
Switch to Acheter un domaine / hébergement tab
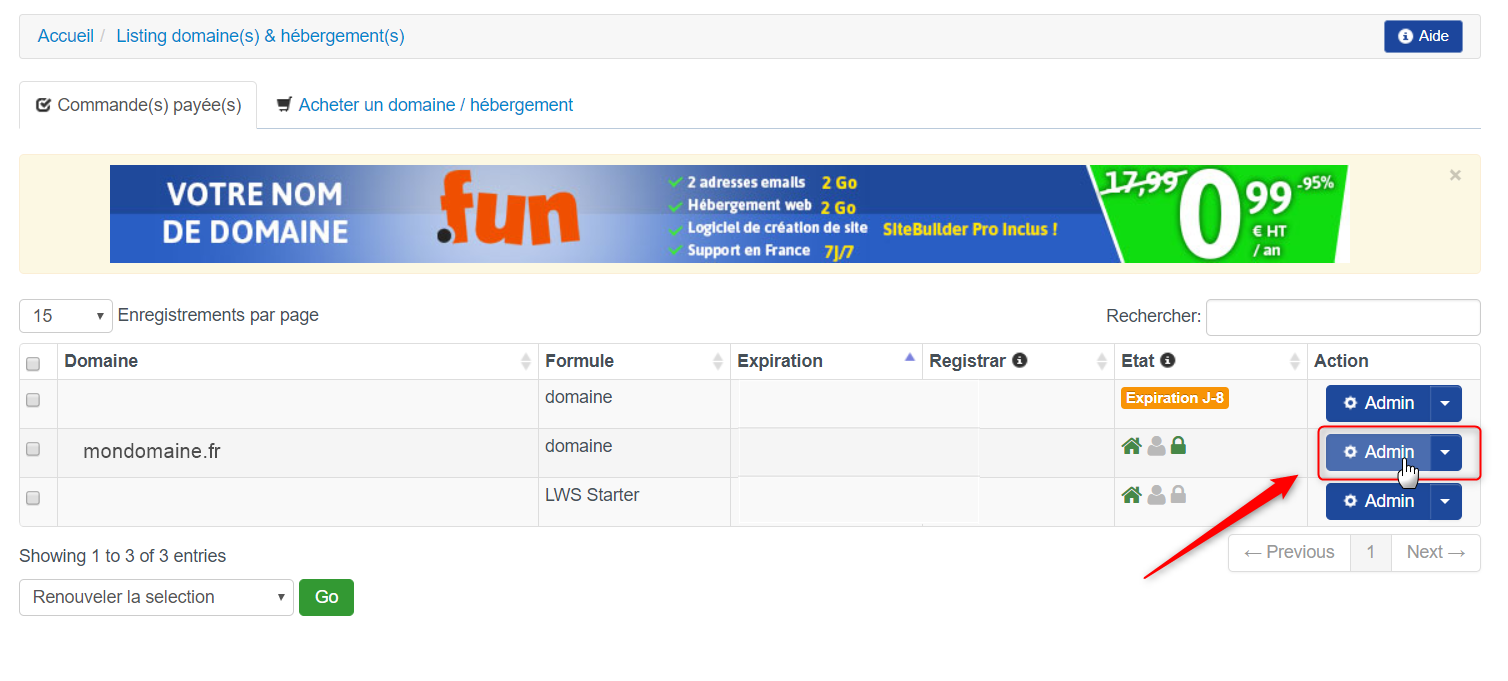pos(424,105)
